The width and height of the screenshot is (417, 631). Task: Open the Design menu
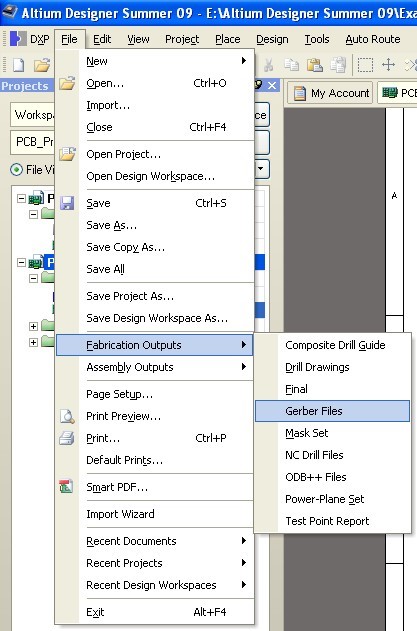pyautogui.click(x=272, y=39)
